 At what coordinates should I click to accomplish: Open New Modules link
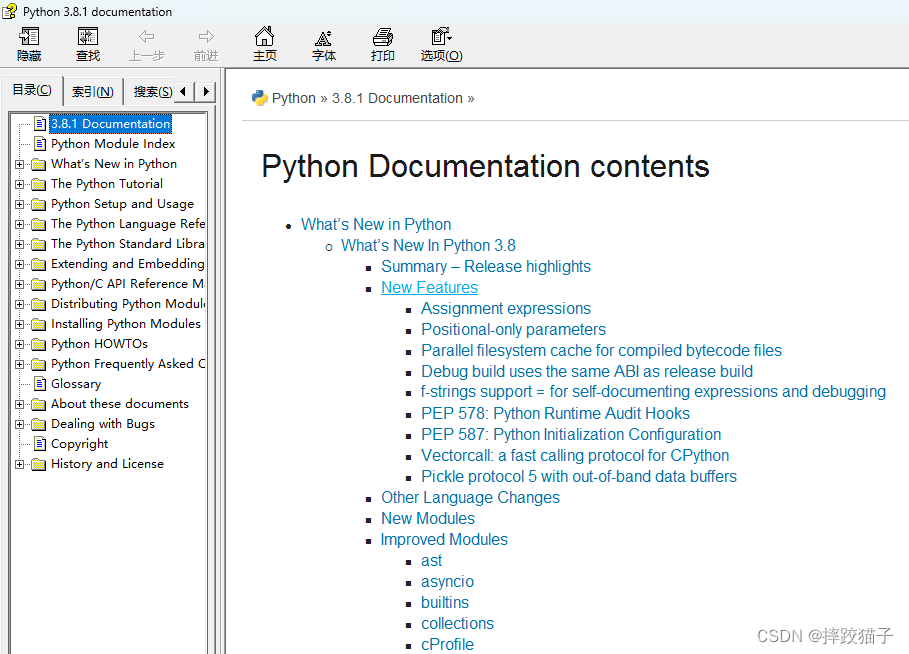(428, 518)
